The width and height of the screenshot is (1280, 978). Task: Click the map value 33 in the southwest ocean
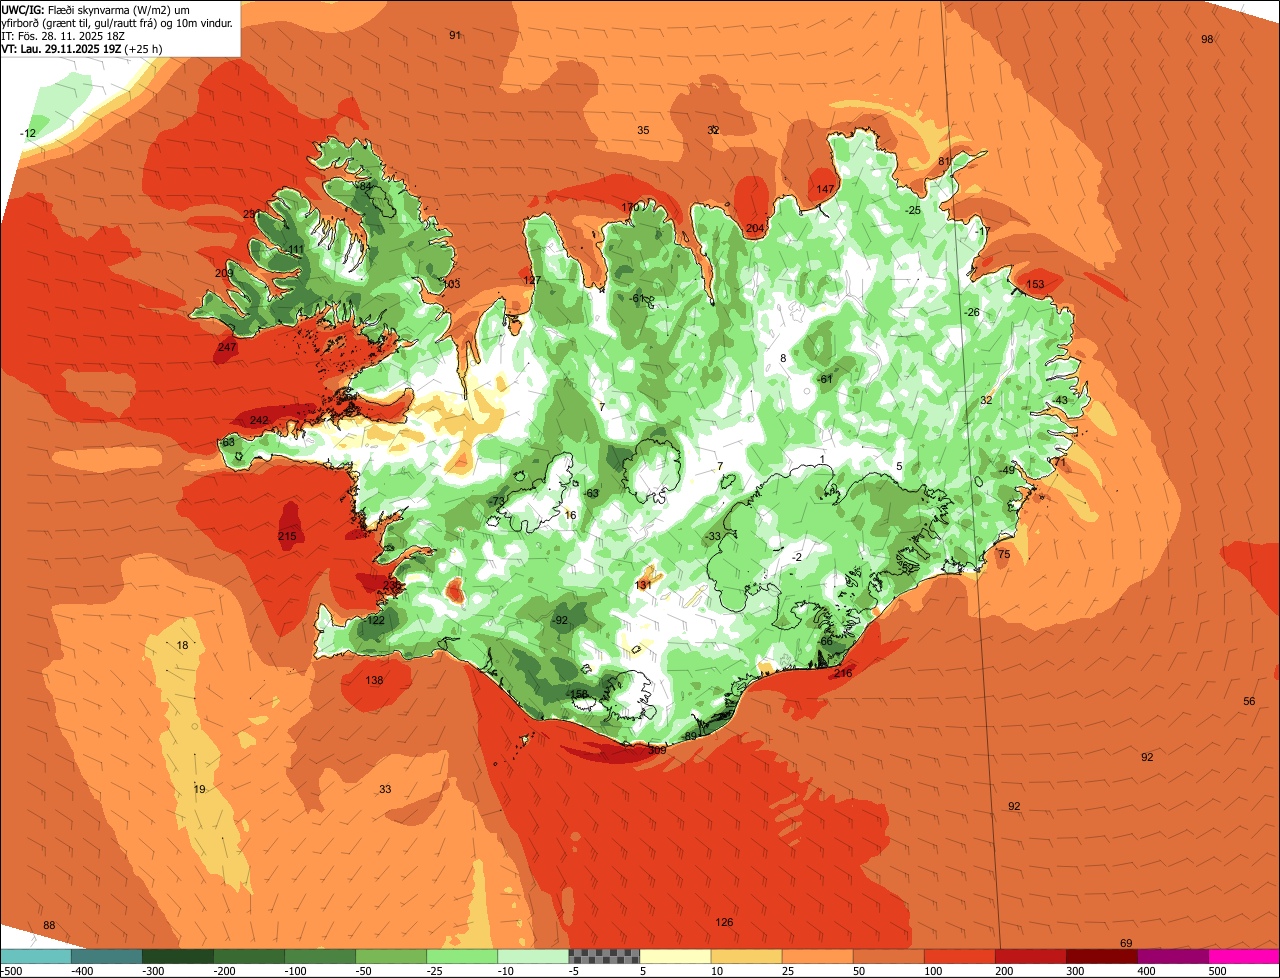[385, 789]
